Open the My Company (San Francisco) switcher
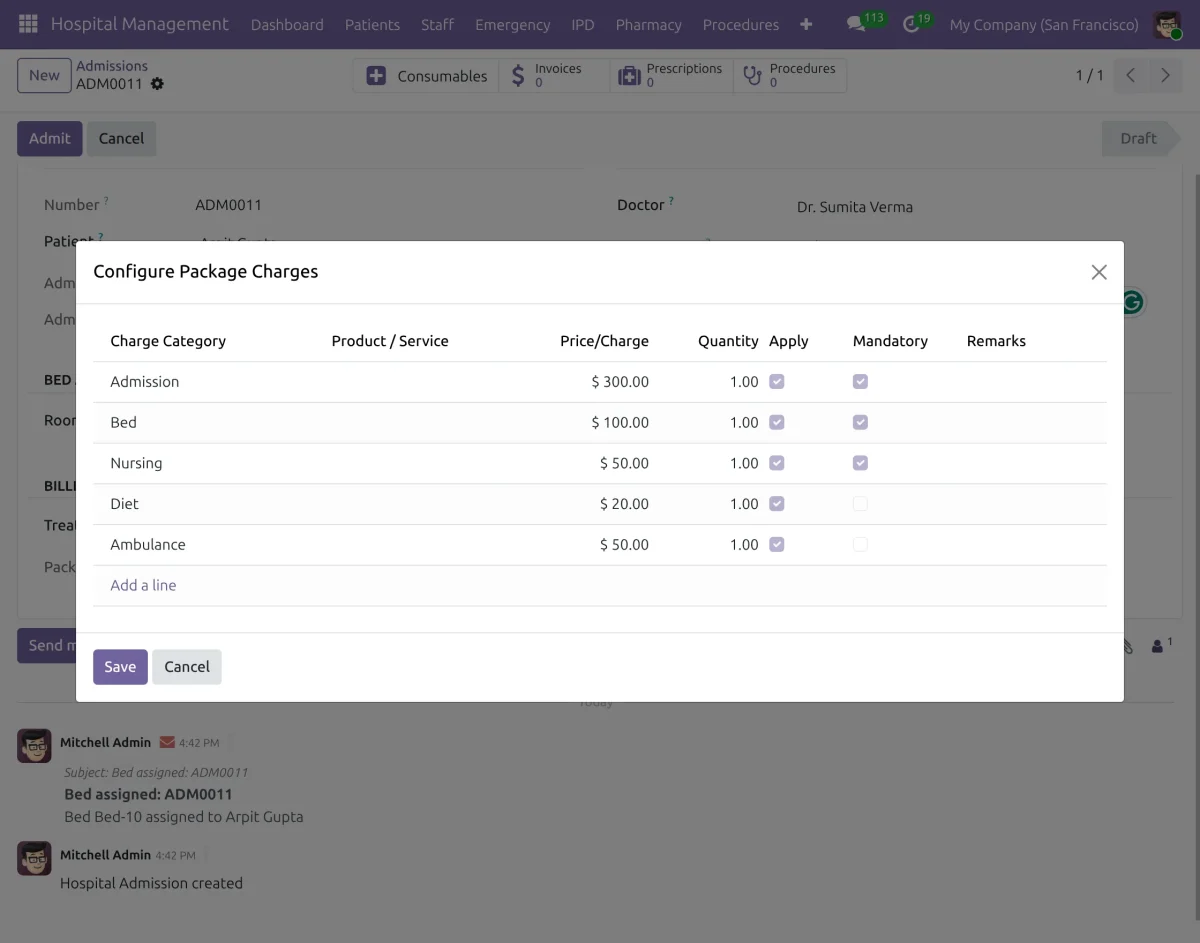1200x943 pixels. coord(1044,24)
